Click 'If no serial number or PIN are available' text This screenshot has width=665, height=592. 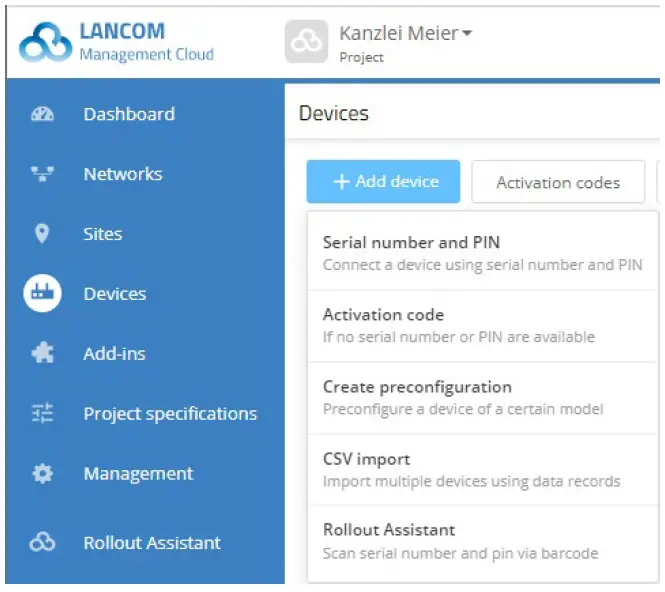(459, 337)
